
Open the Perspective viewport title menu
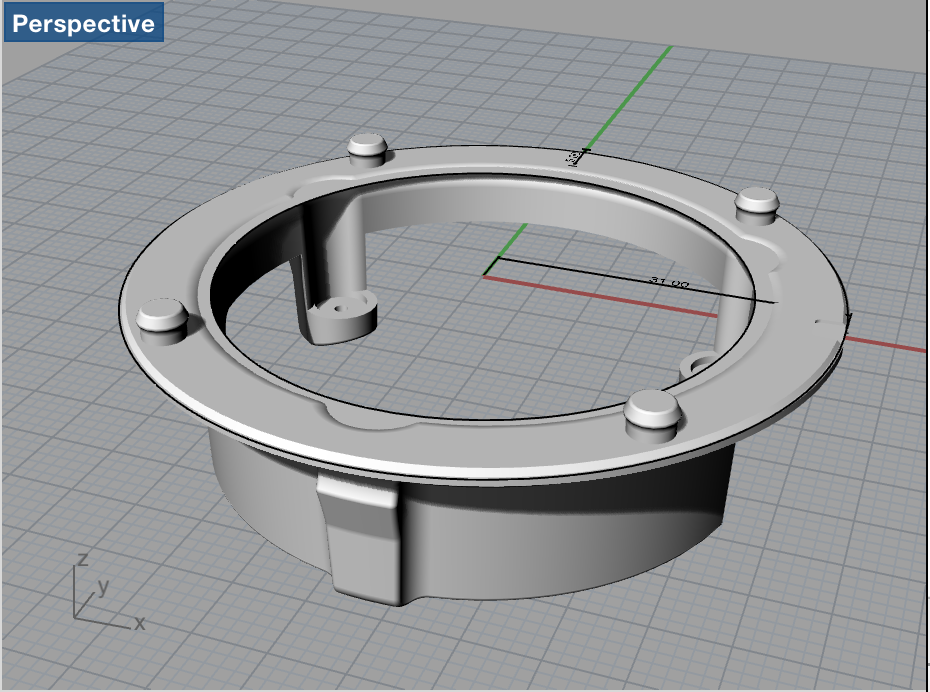(x=84, y=23)
